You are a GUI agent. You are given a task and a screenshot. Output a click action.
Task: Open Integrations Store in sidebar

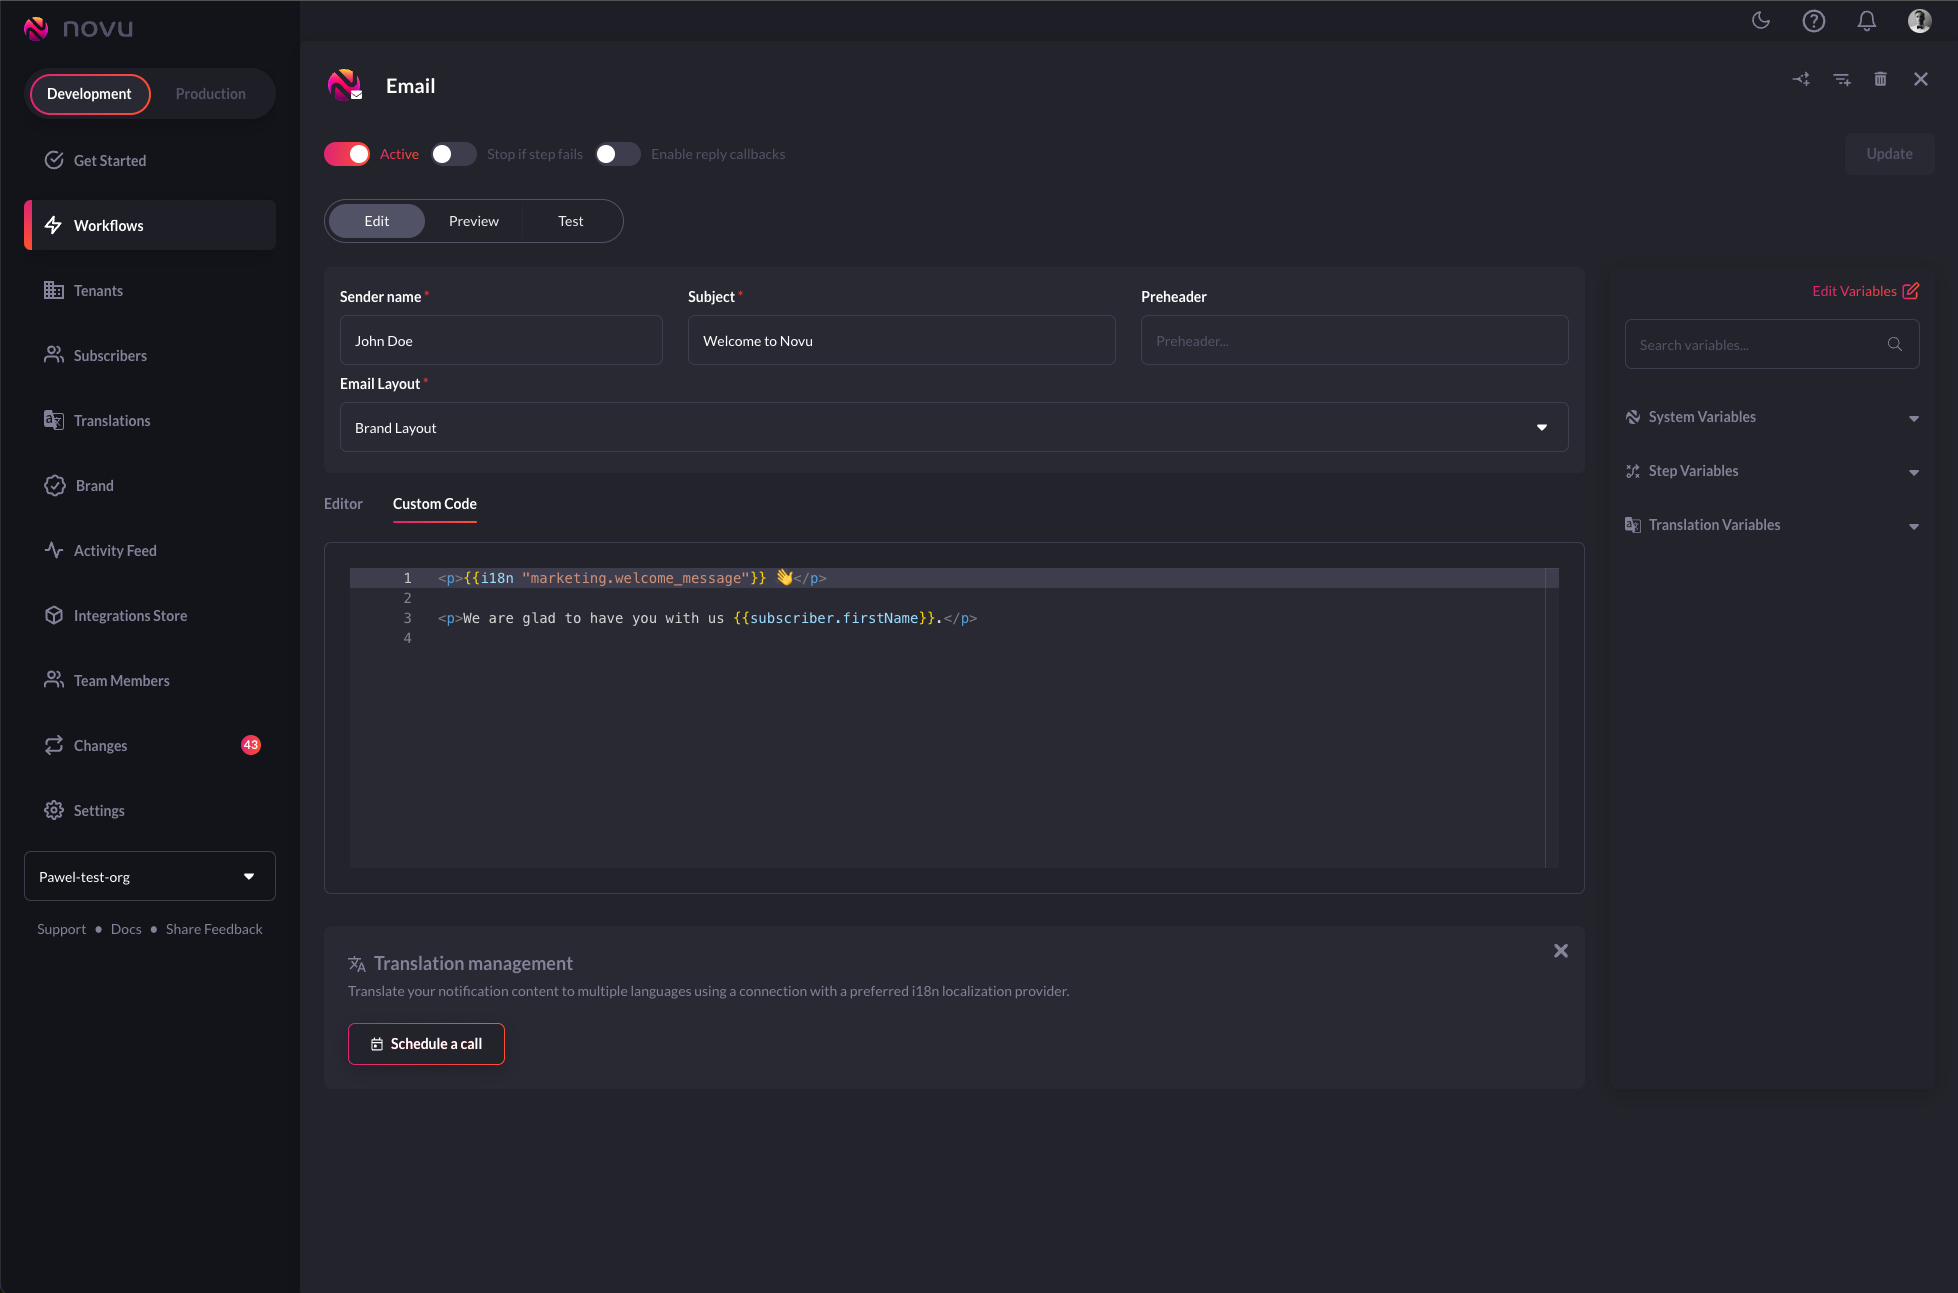click(130, 616)
